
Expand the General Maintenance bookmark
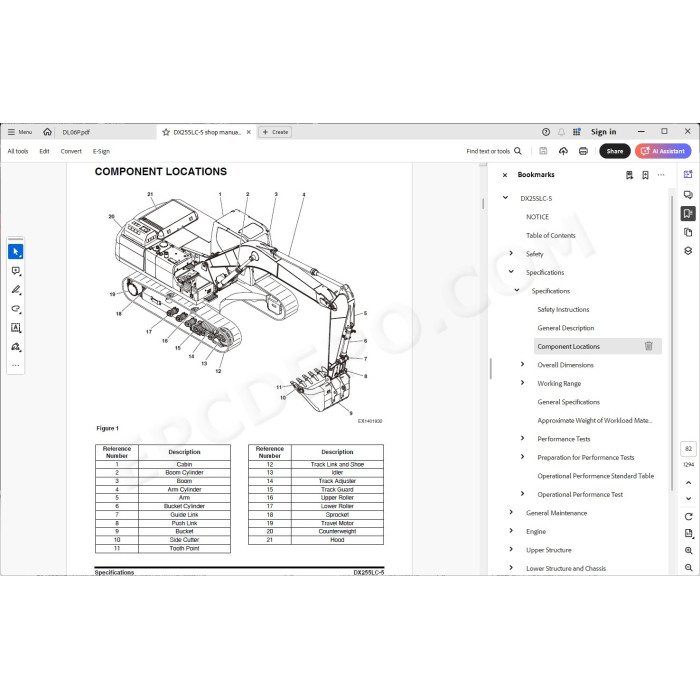point(511,512)
